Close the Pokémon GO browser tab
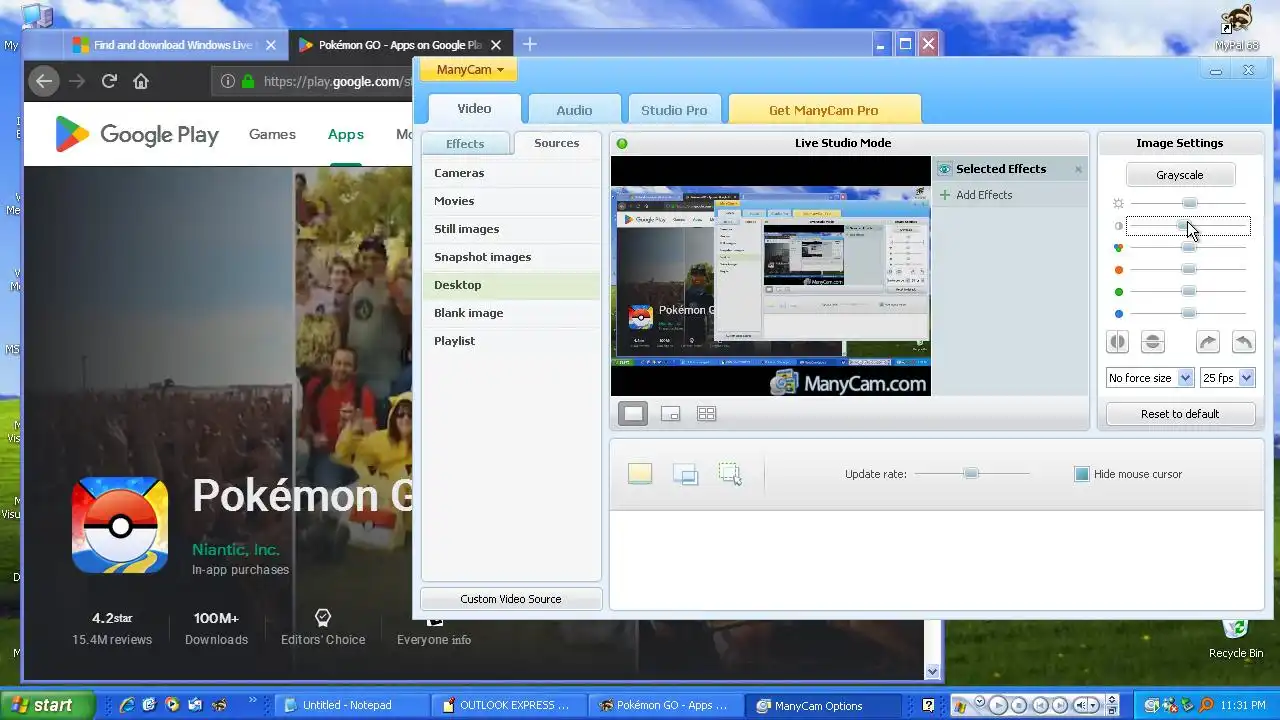1280x720 pixels. (496, 45)
